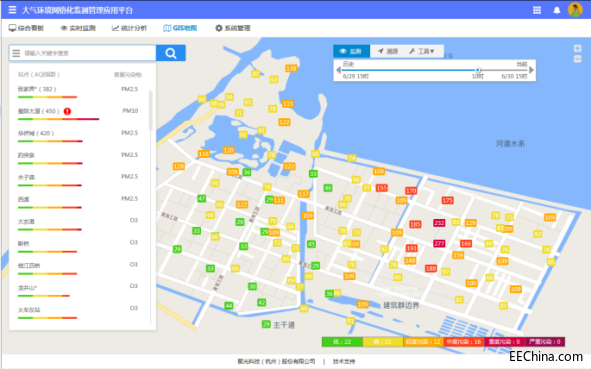Viewport: 591px width, 369px height.
Task: Step timeline forward with right arrow
Action: (531, 70)
